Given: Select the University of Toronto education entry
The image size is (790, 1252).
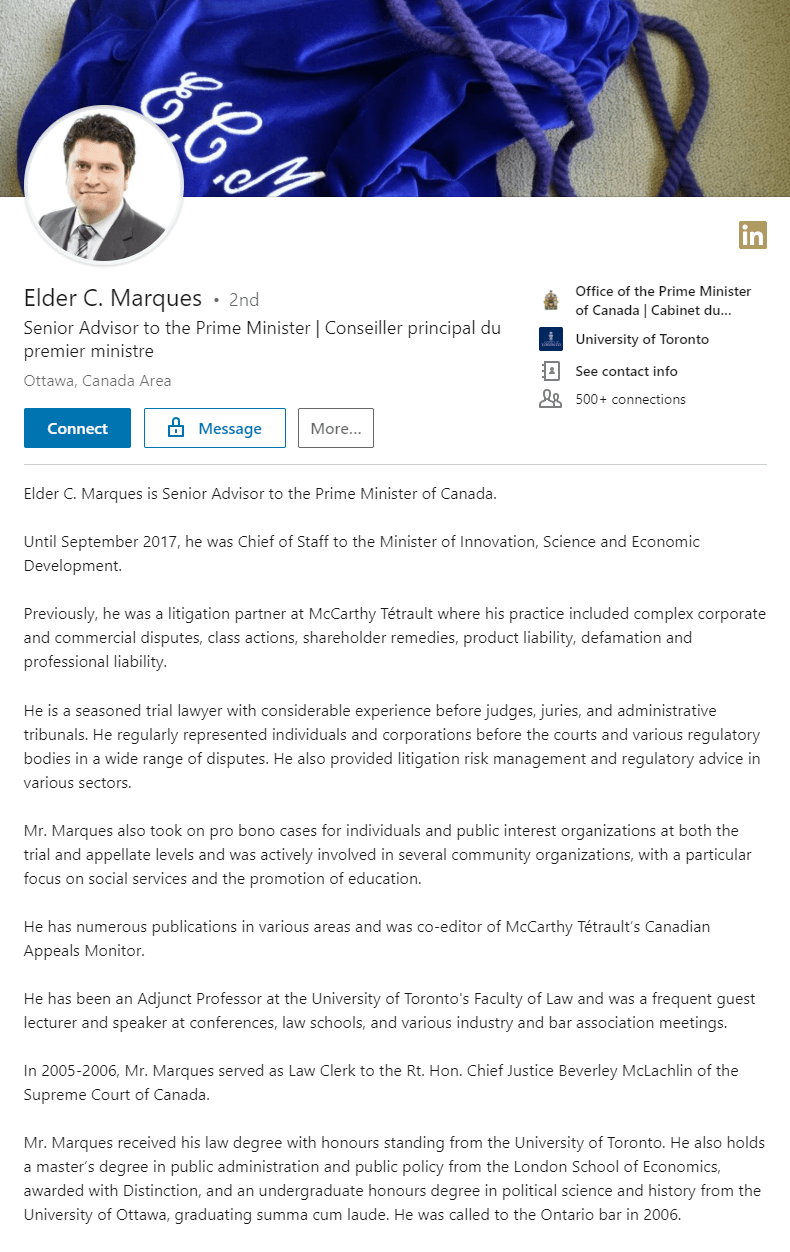Looking at the screenshot, I should [642, 339].
